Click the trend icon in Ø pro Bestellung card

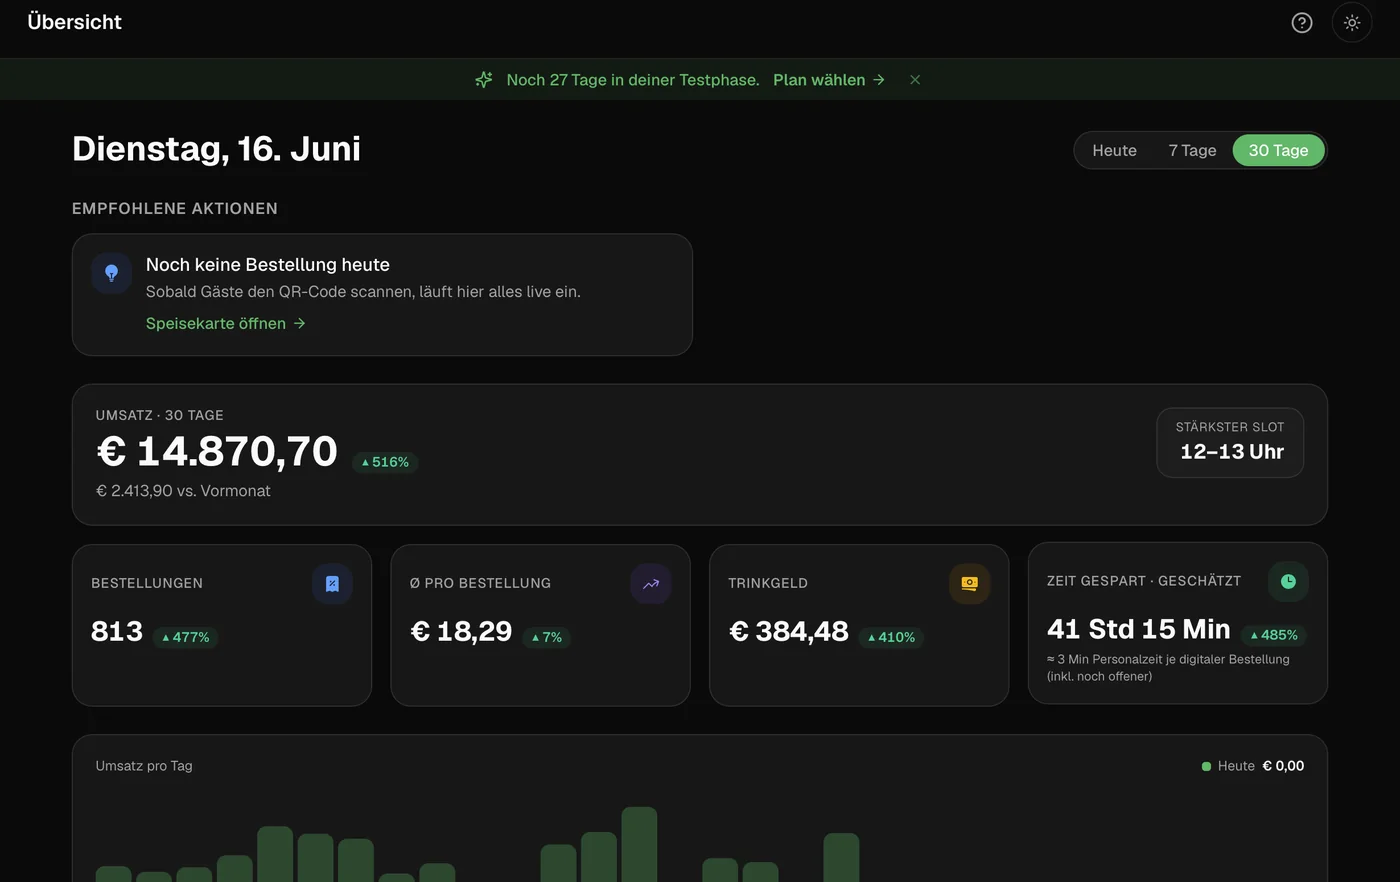click(x=651, y=584)
